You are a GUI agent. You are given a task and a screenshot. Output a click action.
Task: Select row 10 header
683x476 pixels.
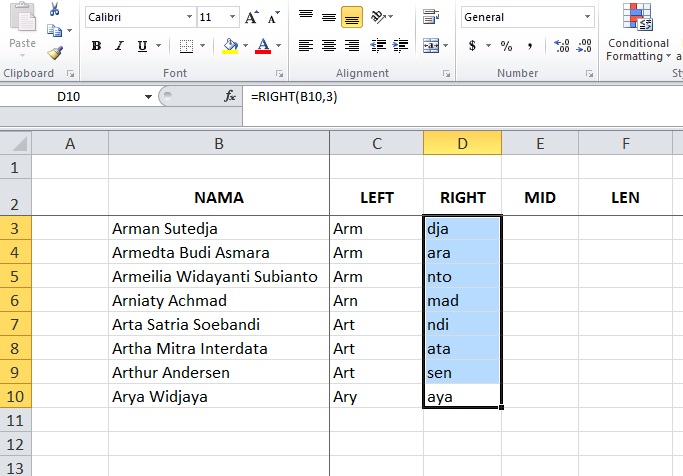click(16, 397)
